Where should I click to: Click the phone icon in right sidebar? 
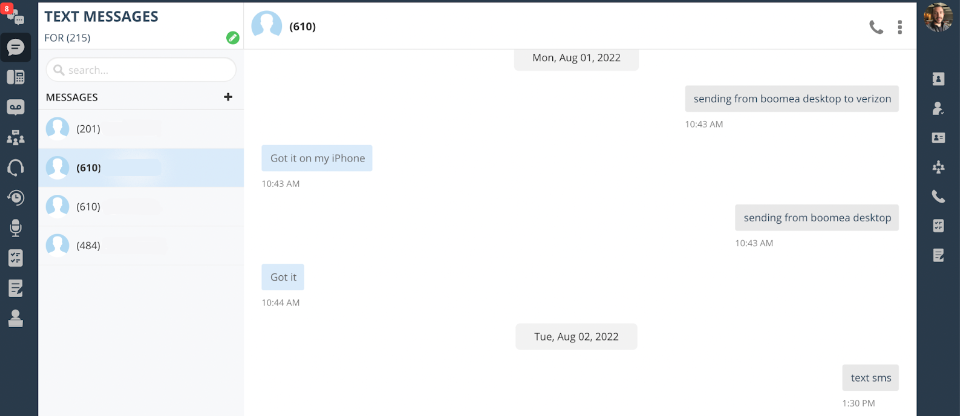coord(938,197)
